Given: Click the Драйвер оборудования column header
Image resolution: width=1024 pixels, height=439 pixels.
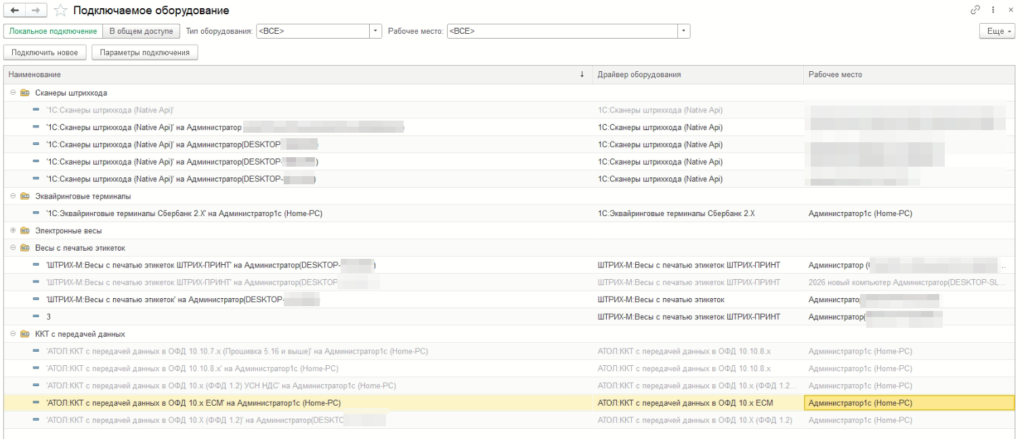Looking at the screenshot, I should [x=698, y=74].
